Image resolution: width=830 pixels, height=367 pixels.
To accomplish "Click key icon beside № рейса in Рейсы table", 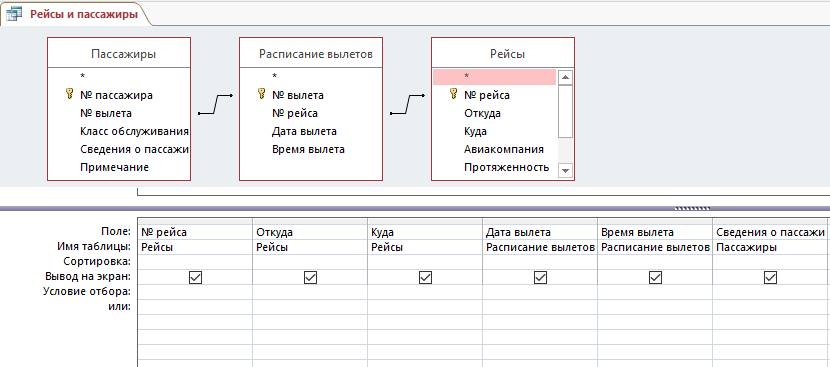I will pos(453,95).
